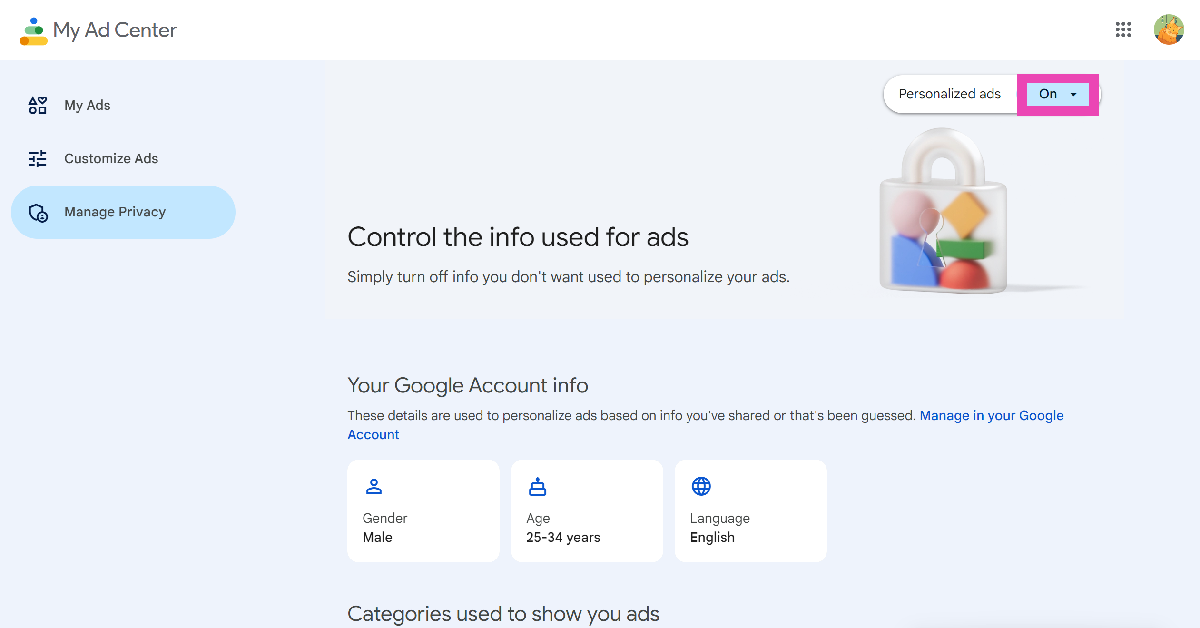Click the dropdown arrow next to On
This screenshot has height=628, width=1200.
click(x=1073, y=94)
